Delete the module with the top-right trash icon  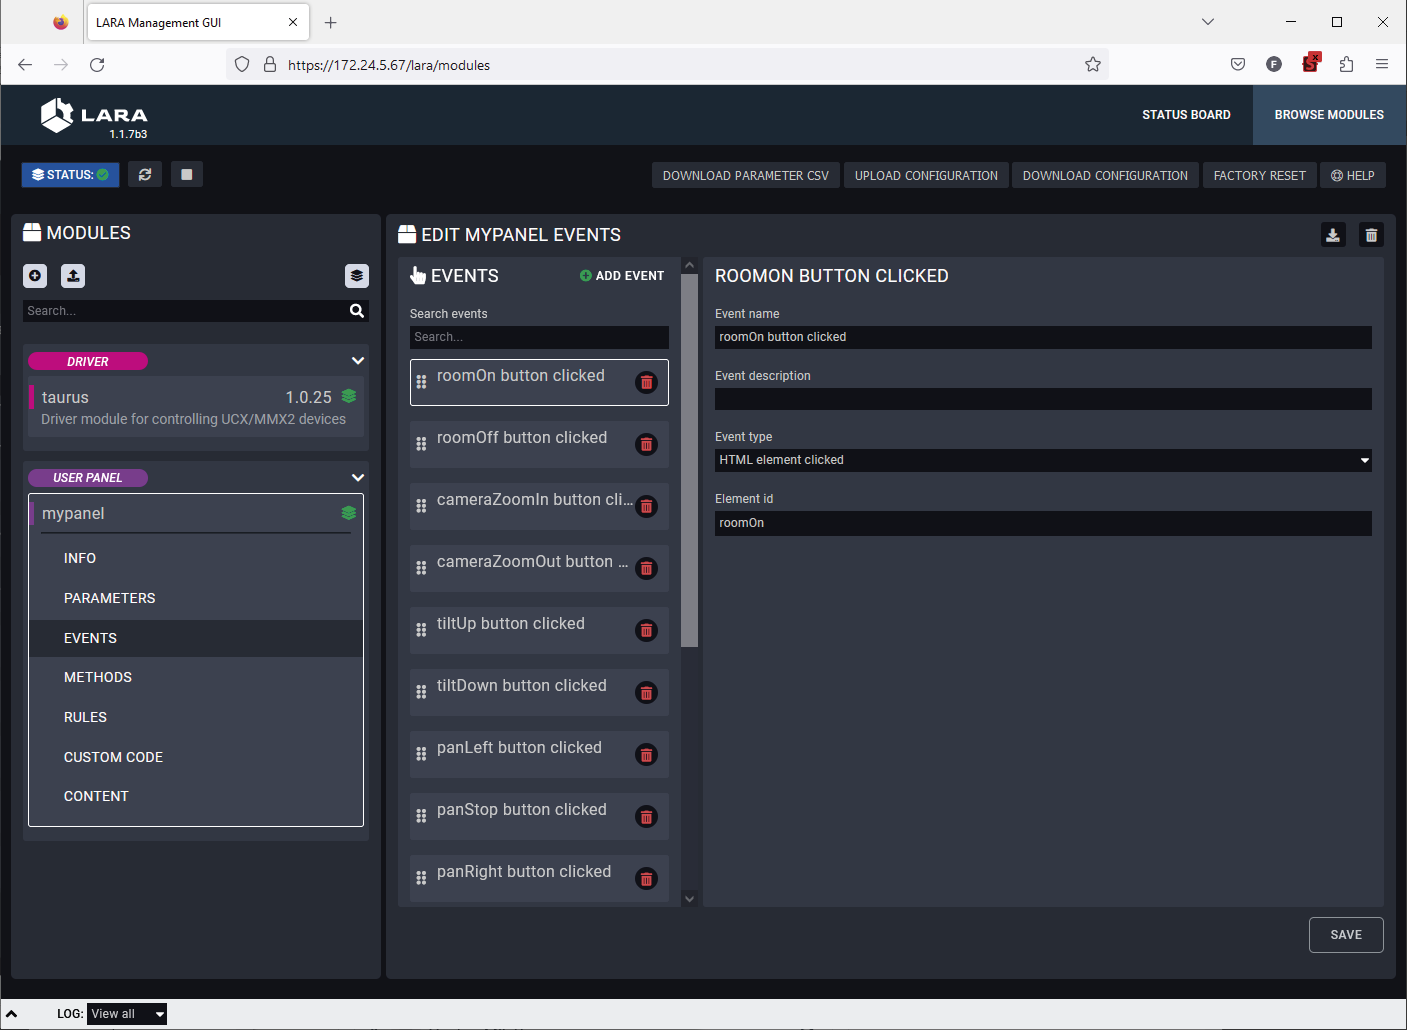[x=1371, y=235]
